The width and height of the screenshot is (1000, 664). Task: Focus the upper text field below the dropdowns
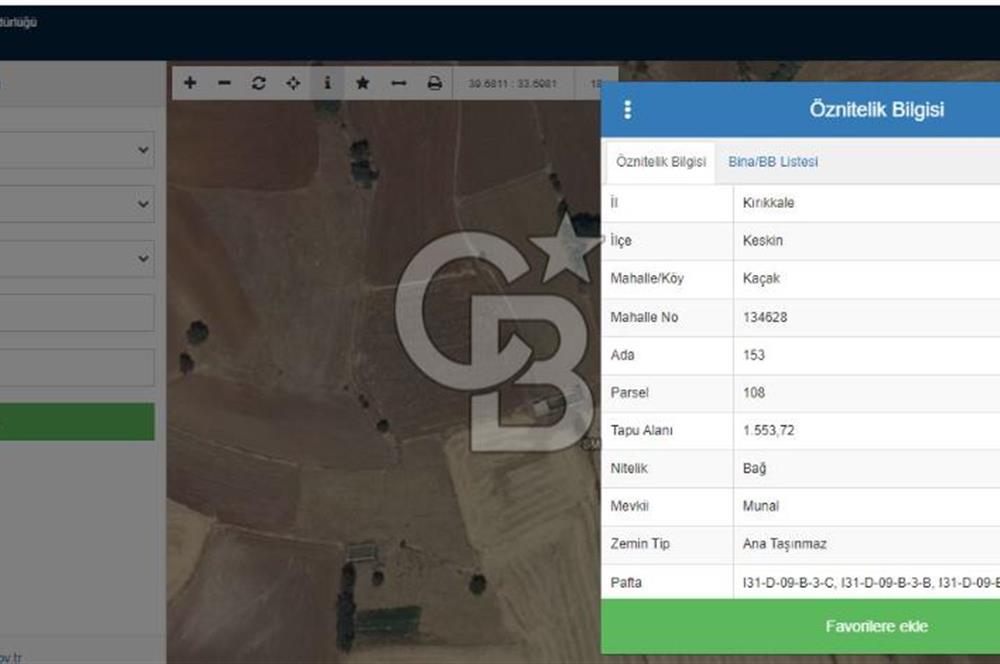pos(77,313)
